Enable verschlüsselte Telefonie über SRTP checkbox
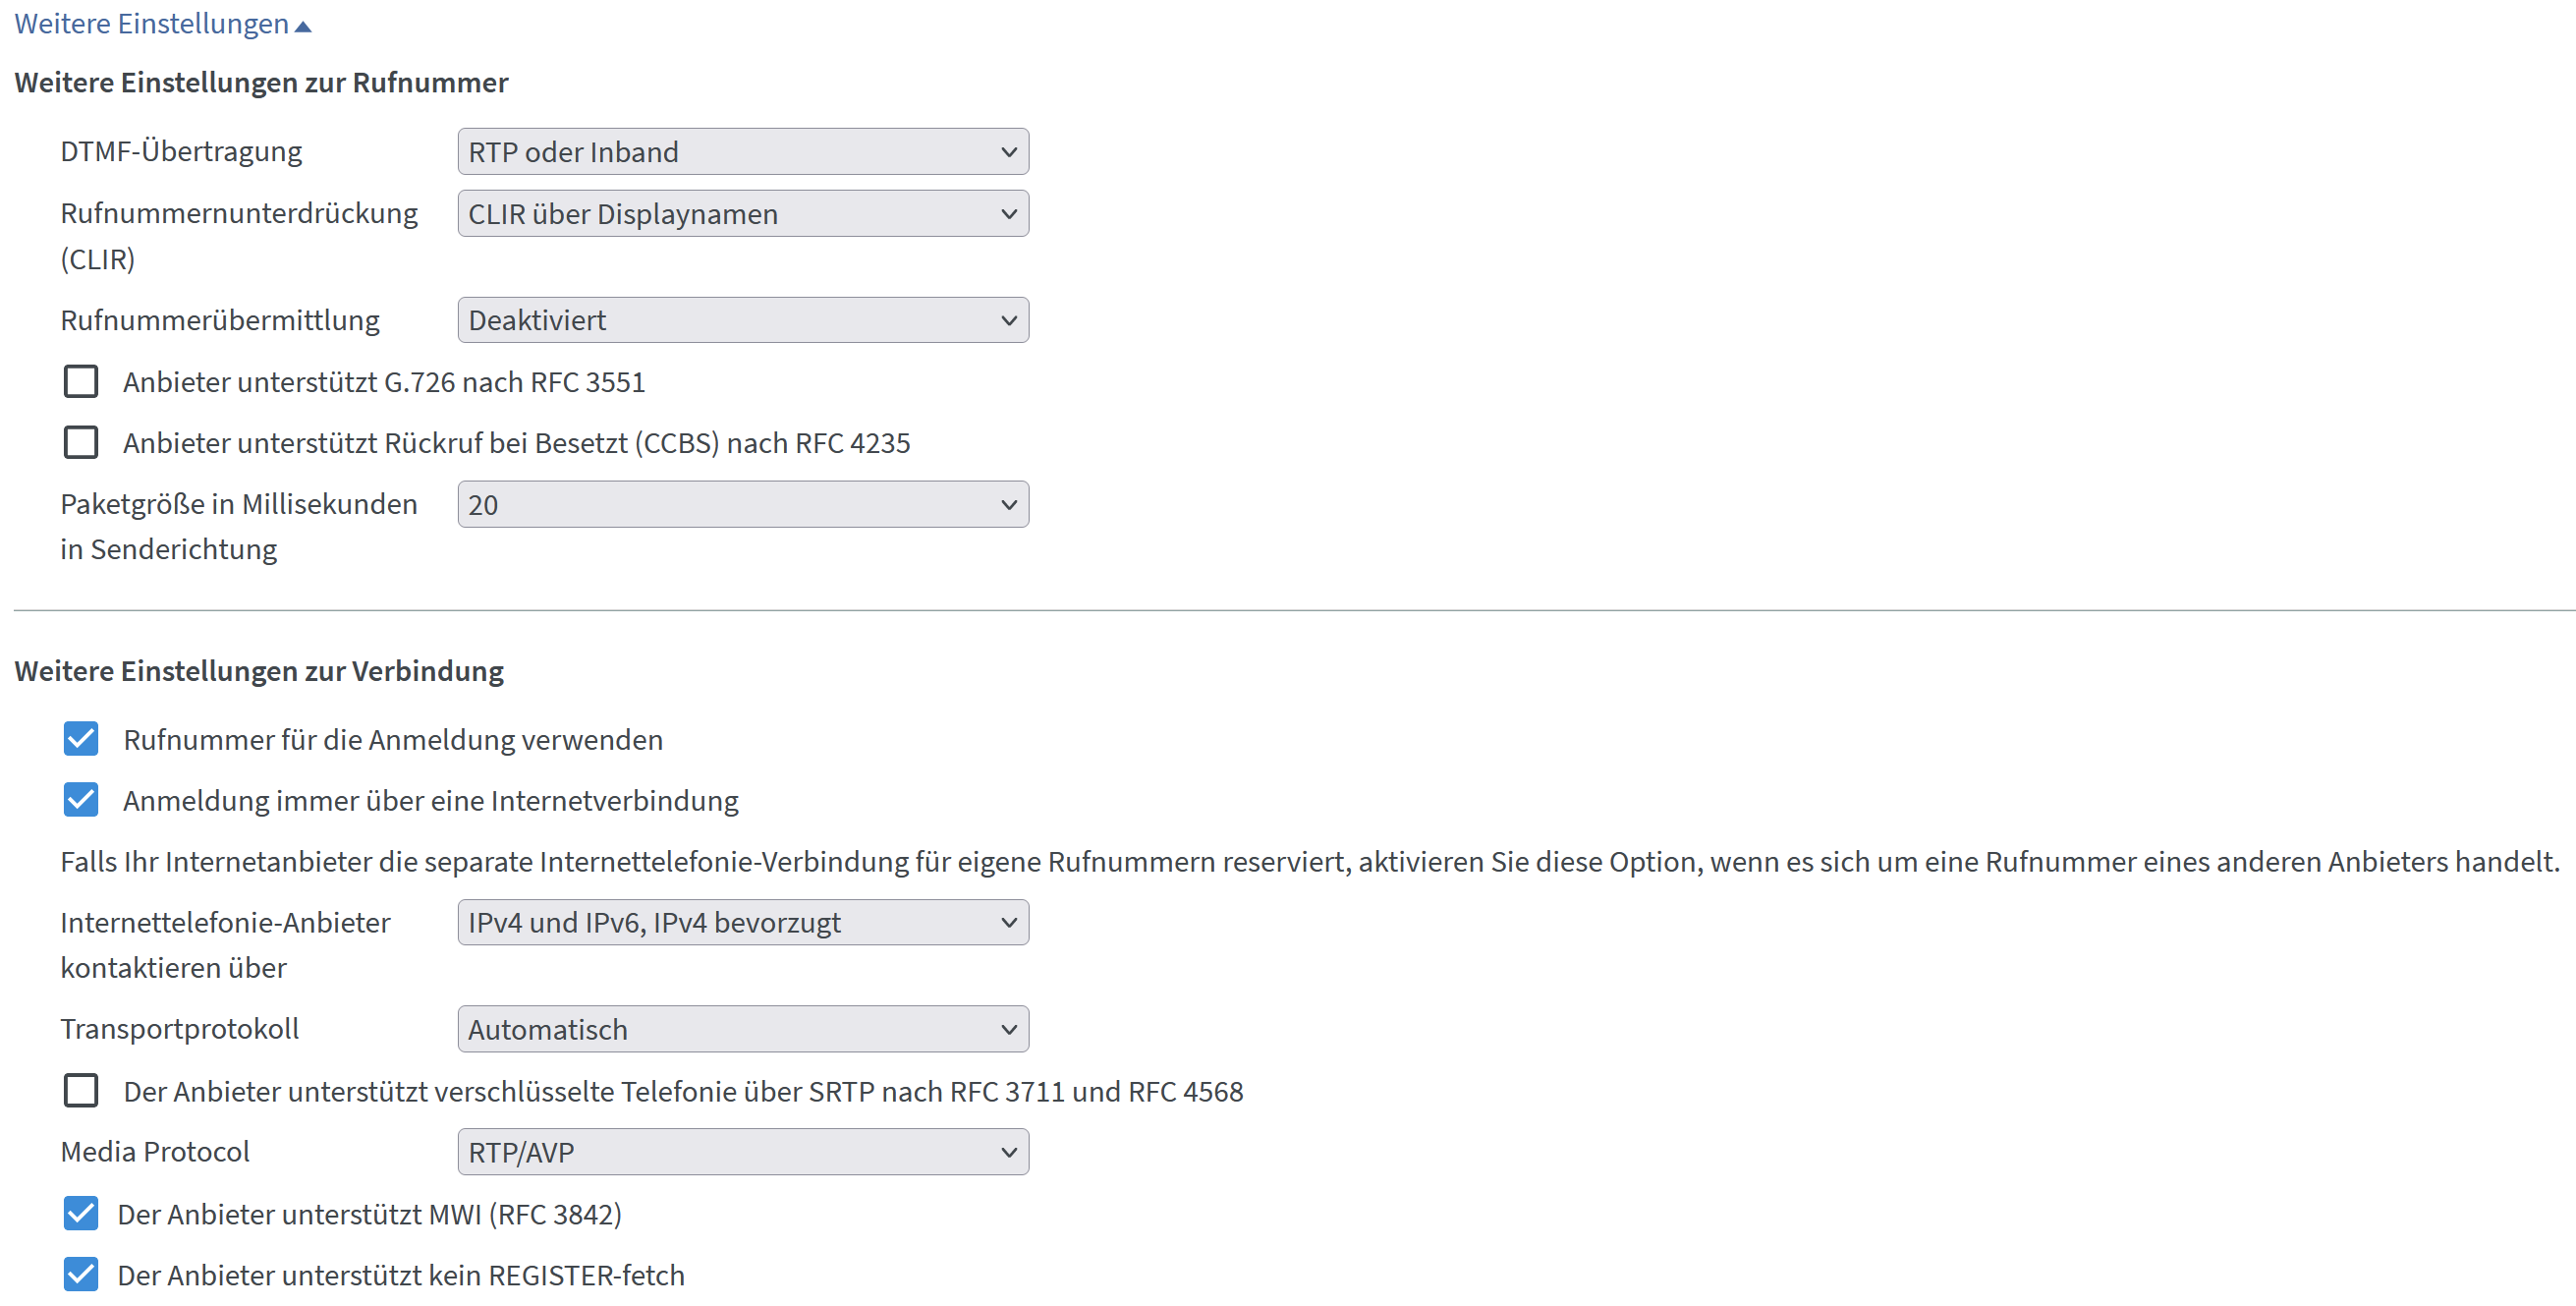This screenshot has height=1306, width=2576. [81, 1090]
